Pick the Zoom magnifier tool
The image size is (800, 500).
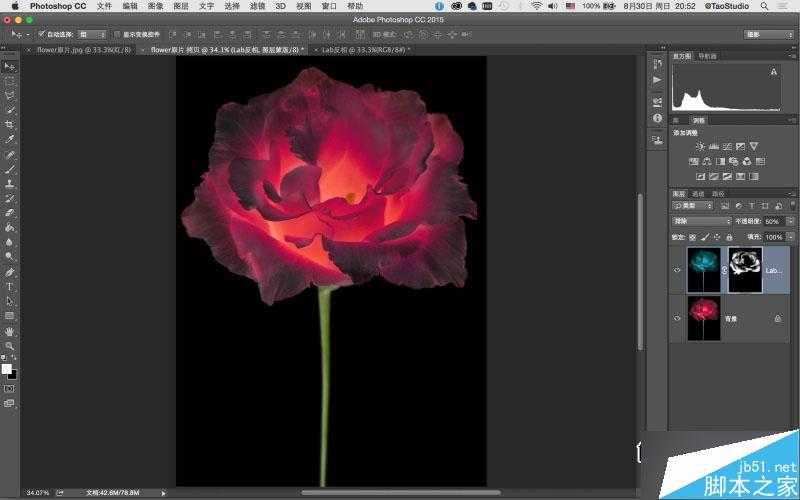(10, 345)
